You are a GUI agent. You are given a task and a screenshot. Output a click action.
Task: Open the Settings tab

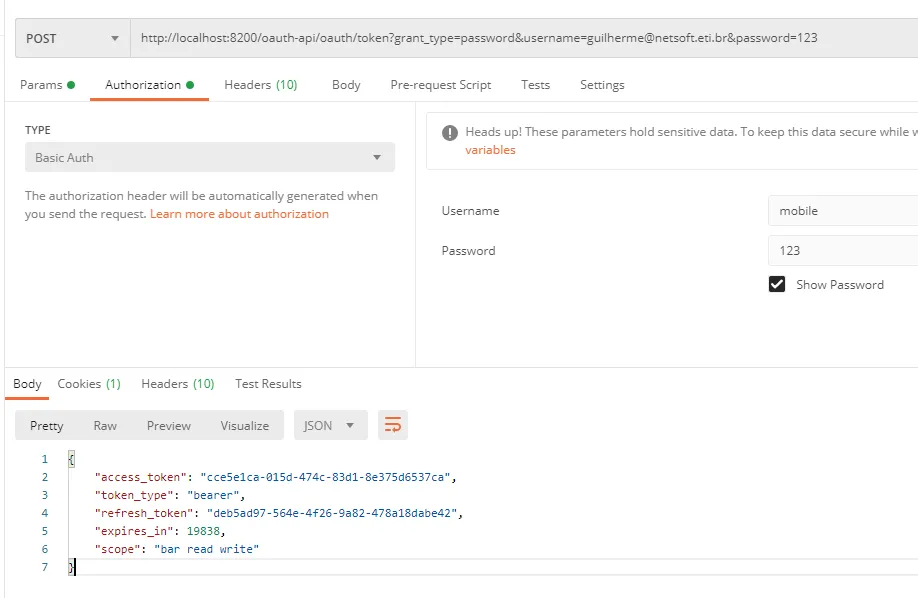point(602,85)
